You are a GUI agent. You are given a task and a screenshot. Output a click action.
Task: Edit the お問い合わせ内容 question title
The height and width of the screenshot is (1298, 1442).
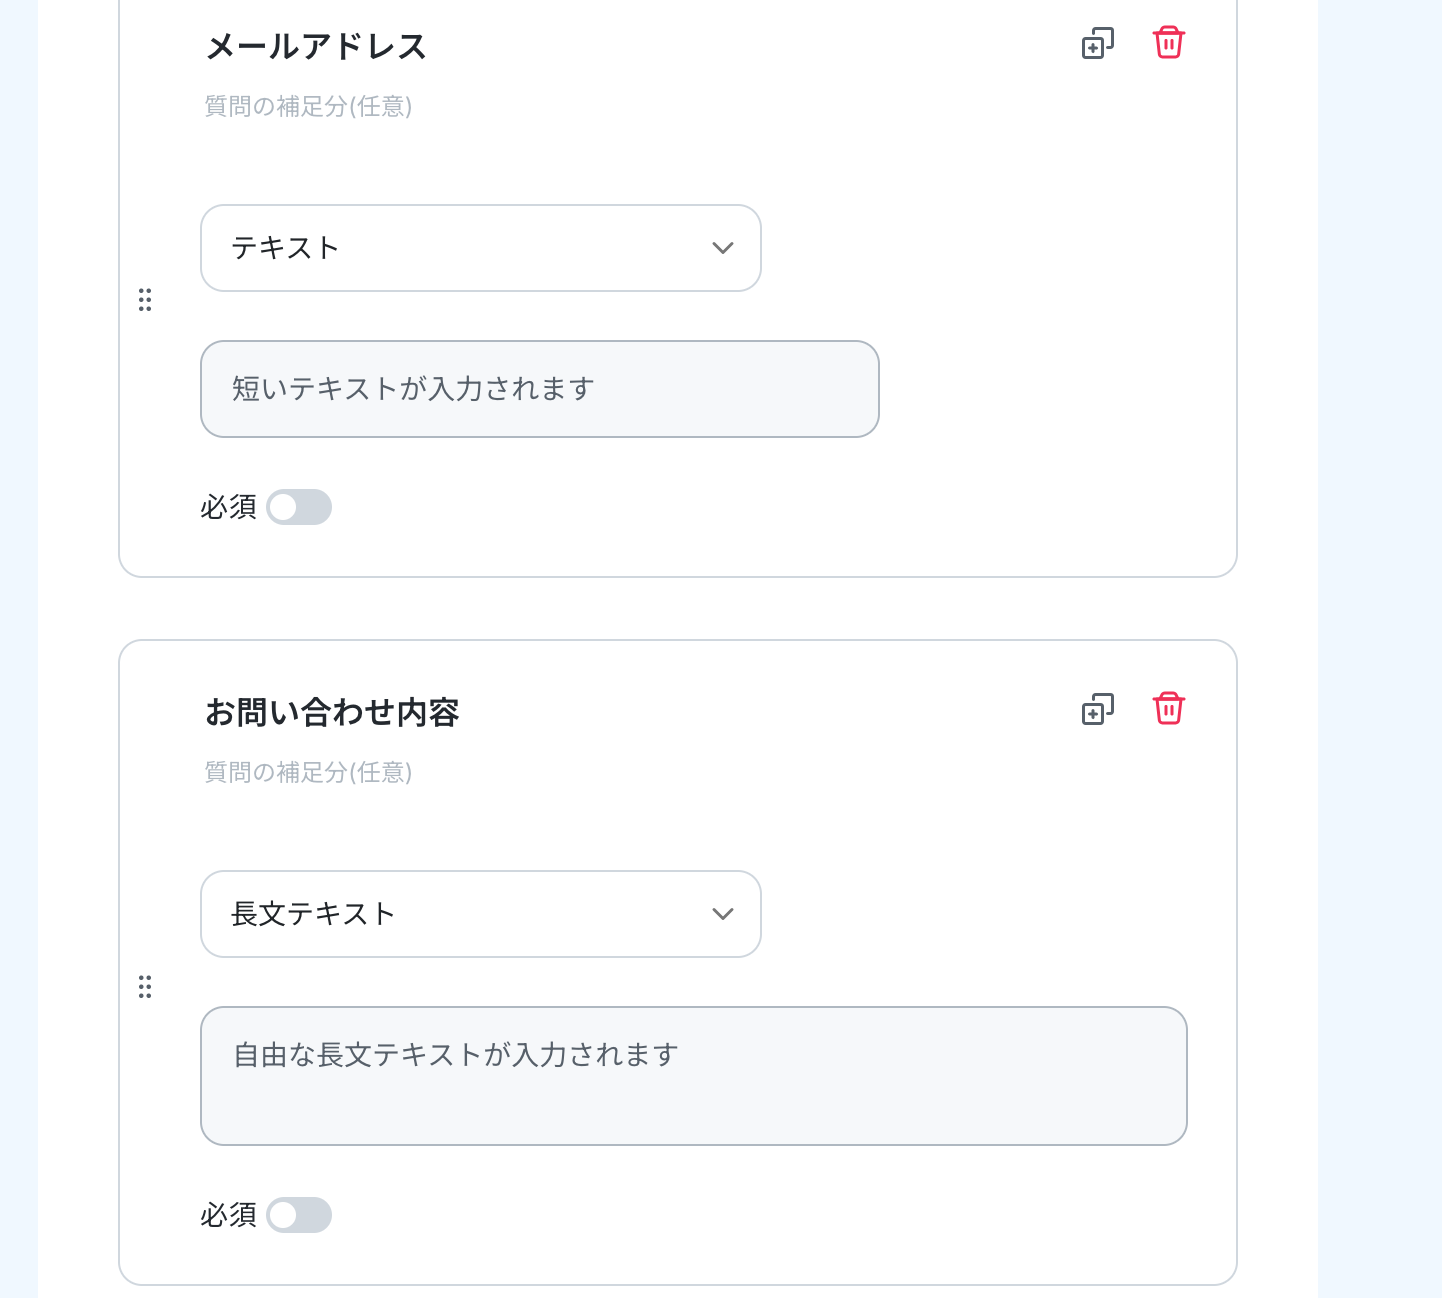[332, 713]
